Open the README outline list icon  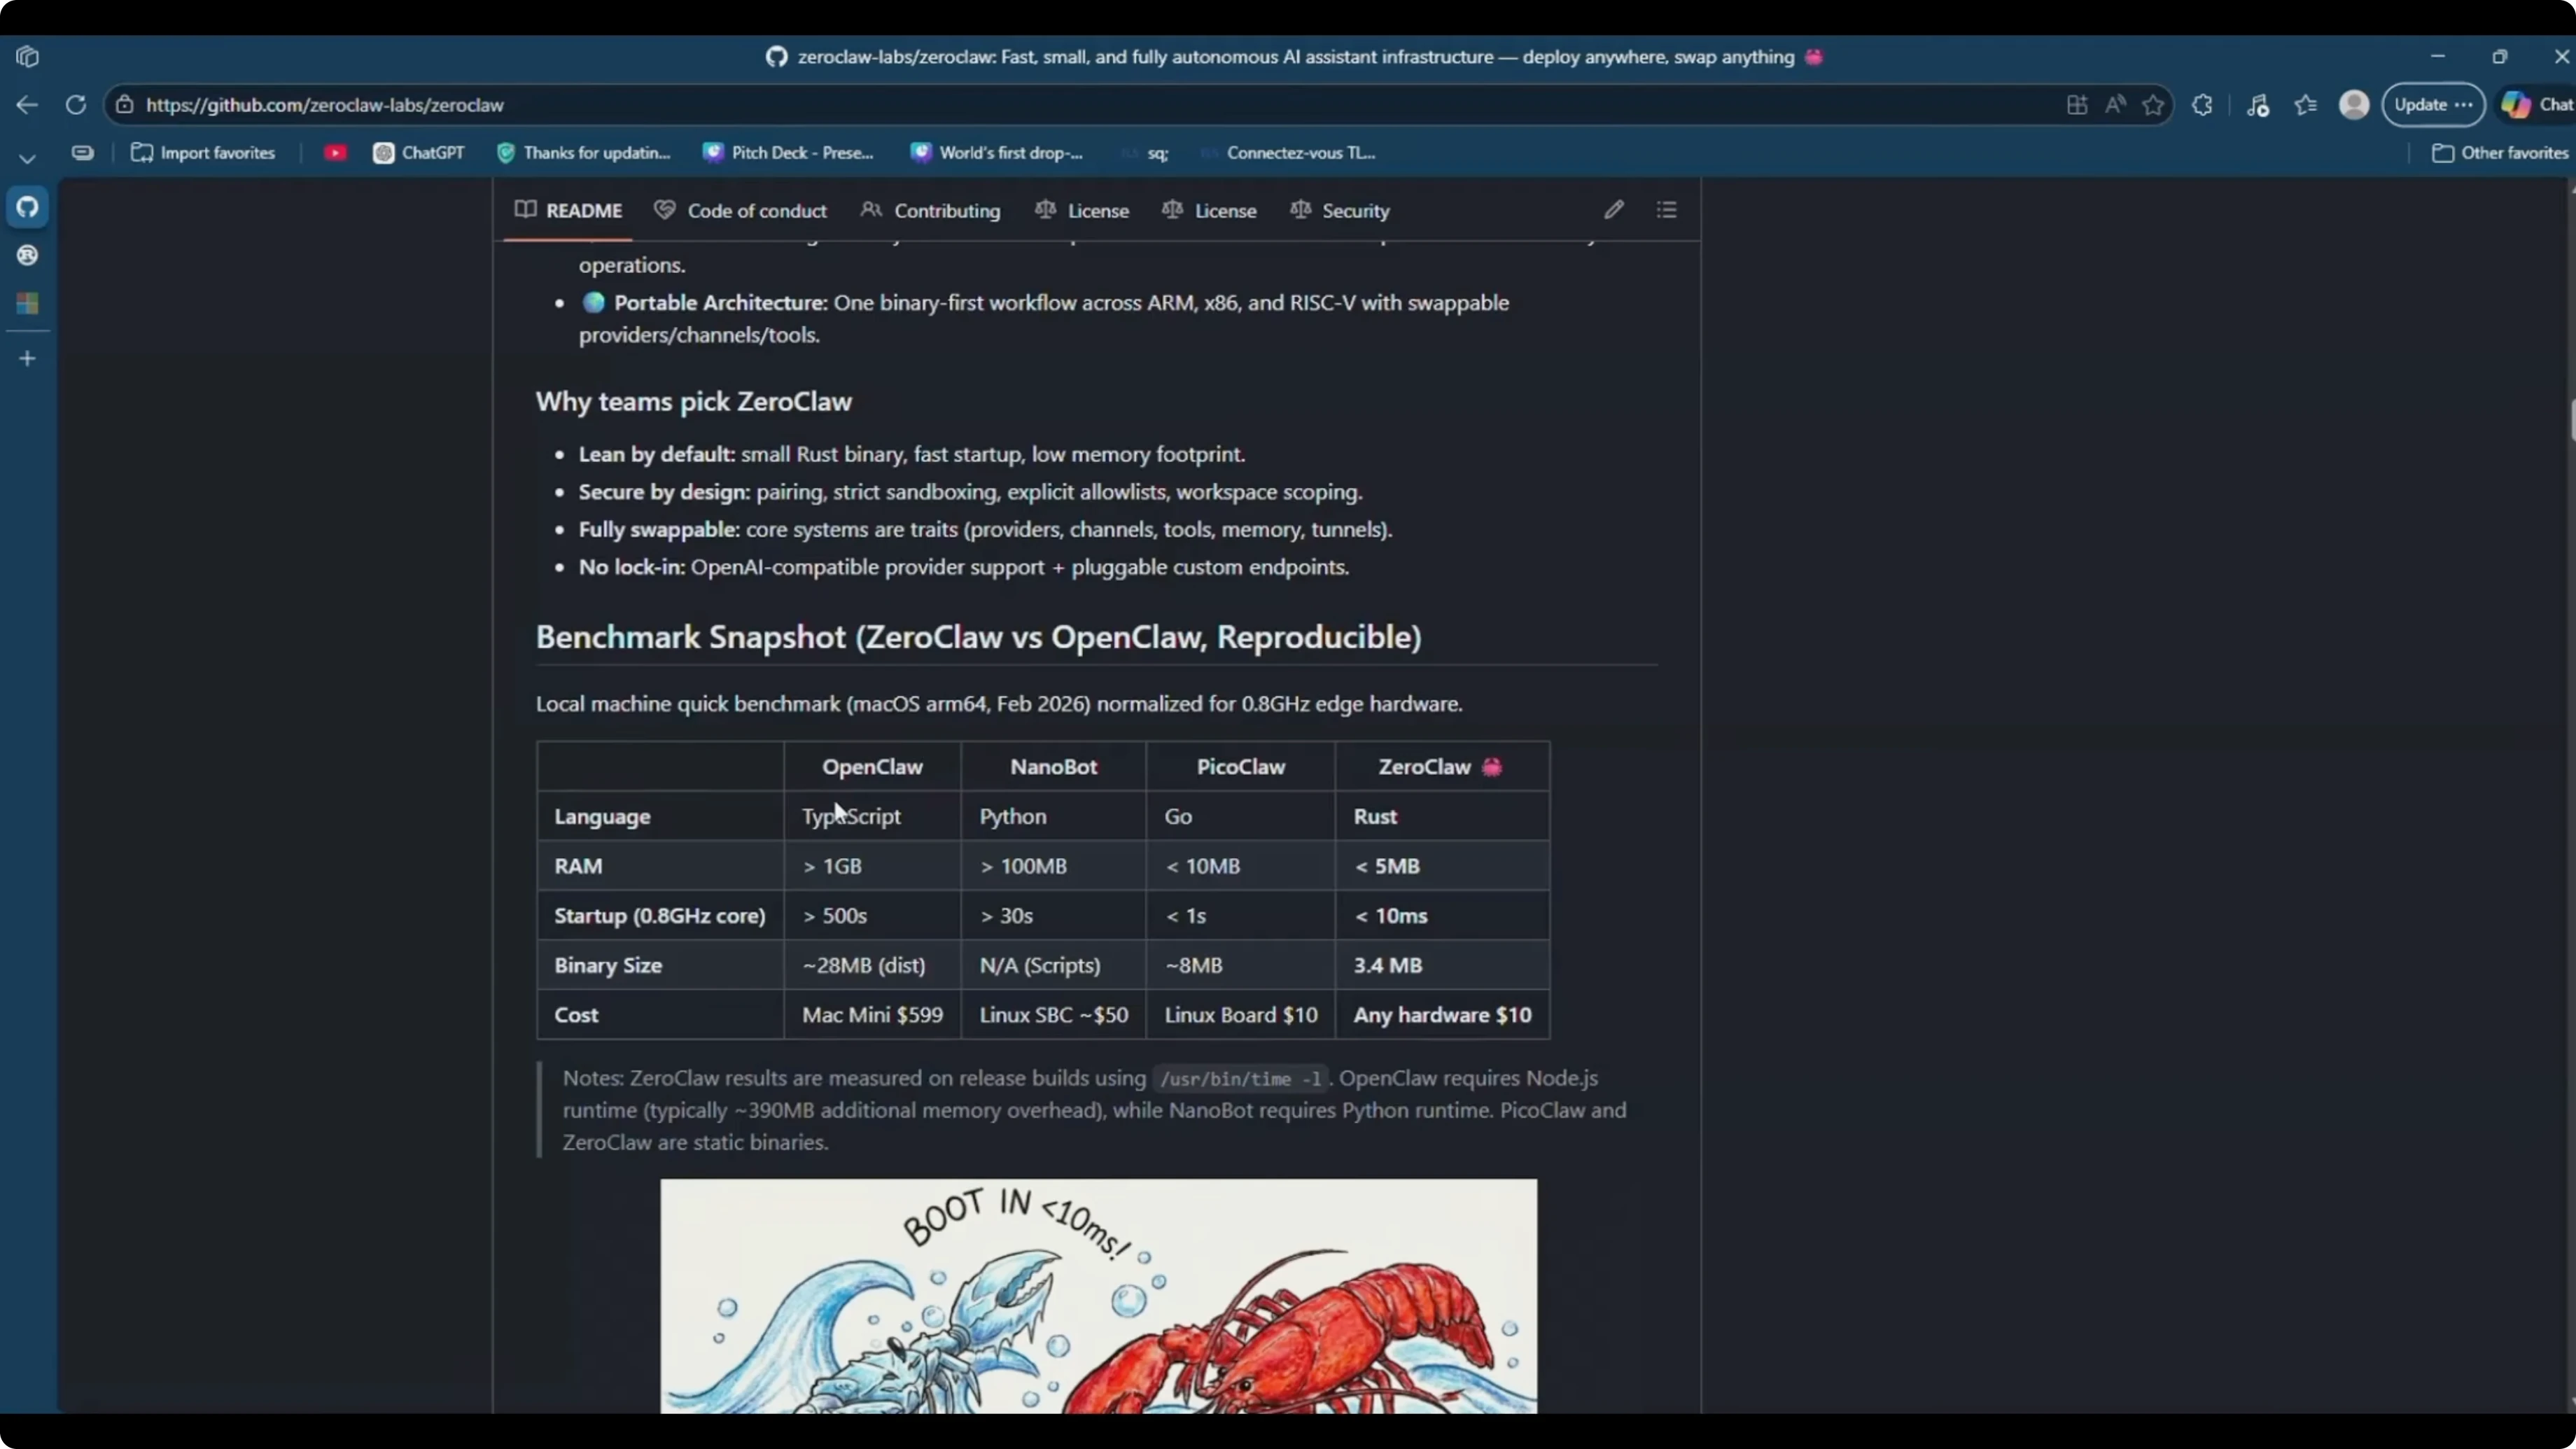click(x=1666, y=210)
